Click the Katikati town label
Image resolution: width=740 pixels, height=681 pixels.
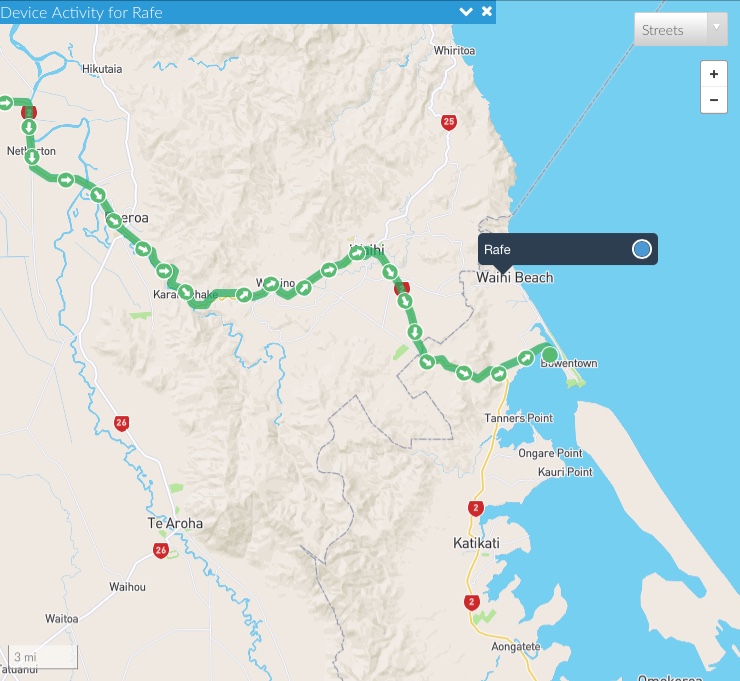tap(475, 543)
